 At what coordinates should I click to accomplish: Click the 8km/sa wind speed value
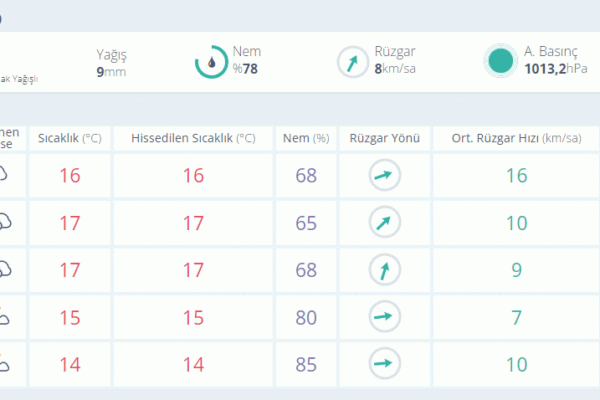[x=395, y=69]
